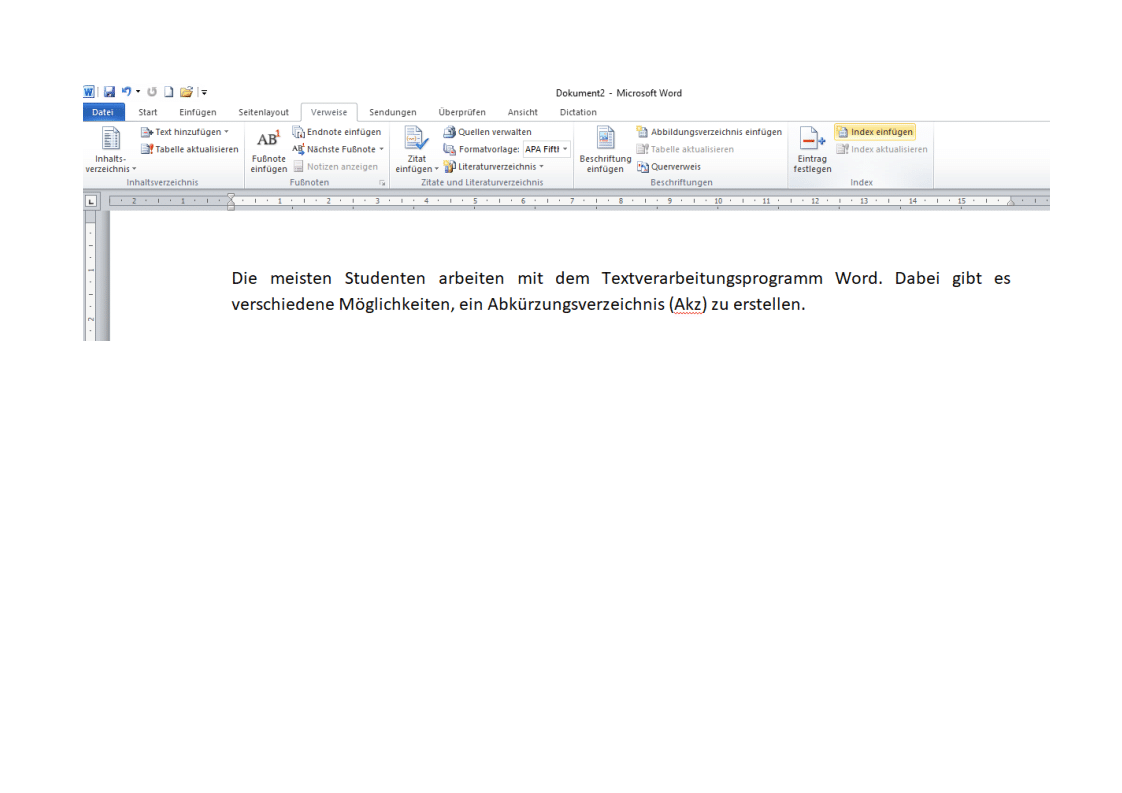Click the misspelled word 'Akz' in text
This screenshot has height=793, width=1122.
point(688,305)
